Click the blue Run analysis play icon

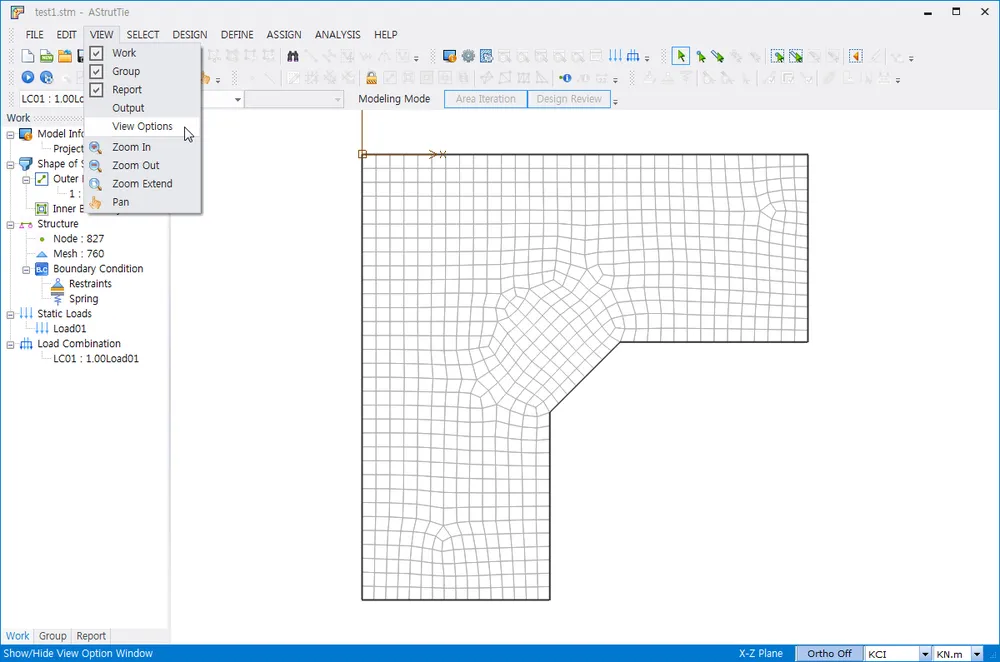tap(27, 77)
